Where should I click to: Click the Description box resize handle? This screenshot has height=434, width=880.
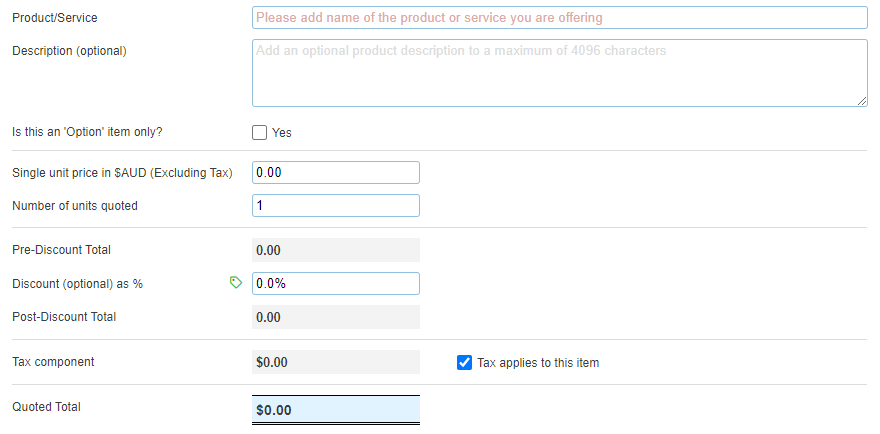pyautogui.click(x=862, y=101)
